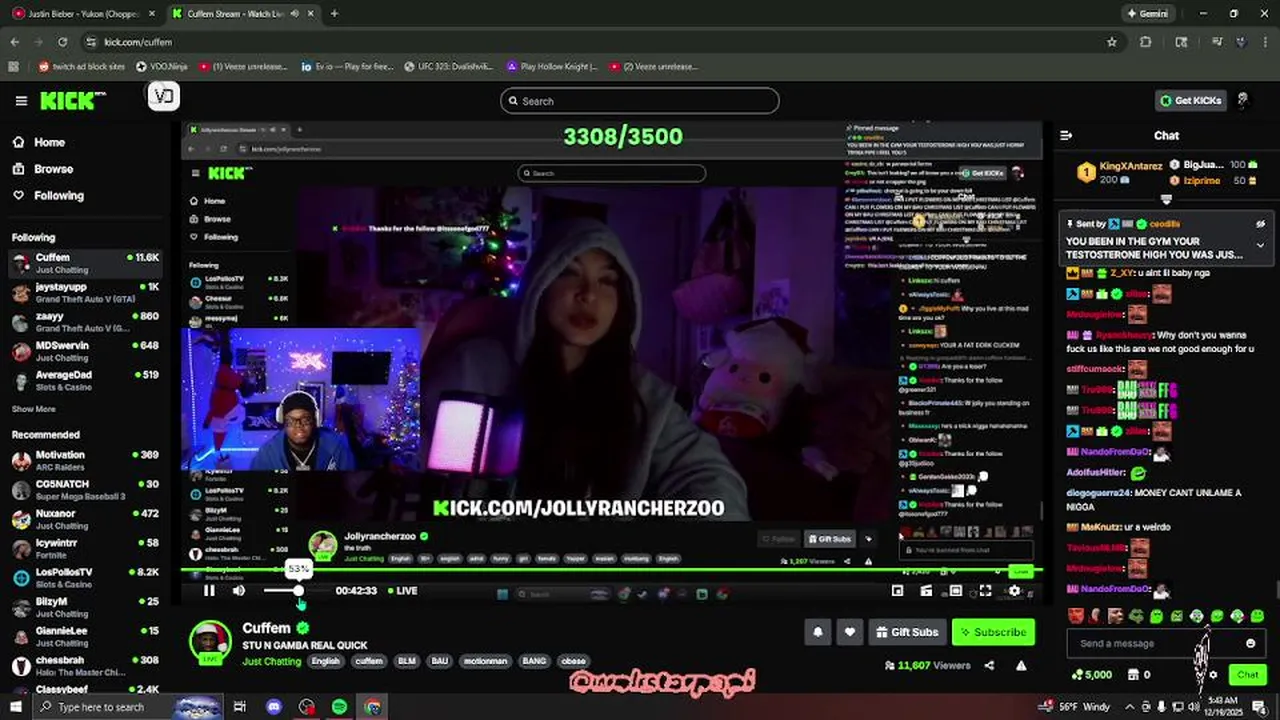This screenshot has height=720, width=1280.
Task: Toggle theater mode in player
Action: click(956, 591)
